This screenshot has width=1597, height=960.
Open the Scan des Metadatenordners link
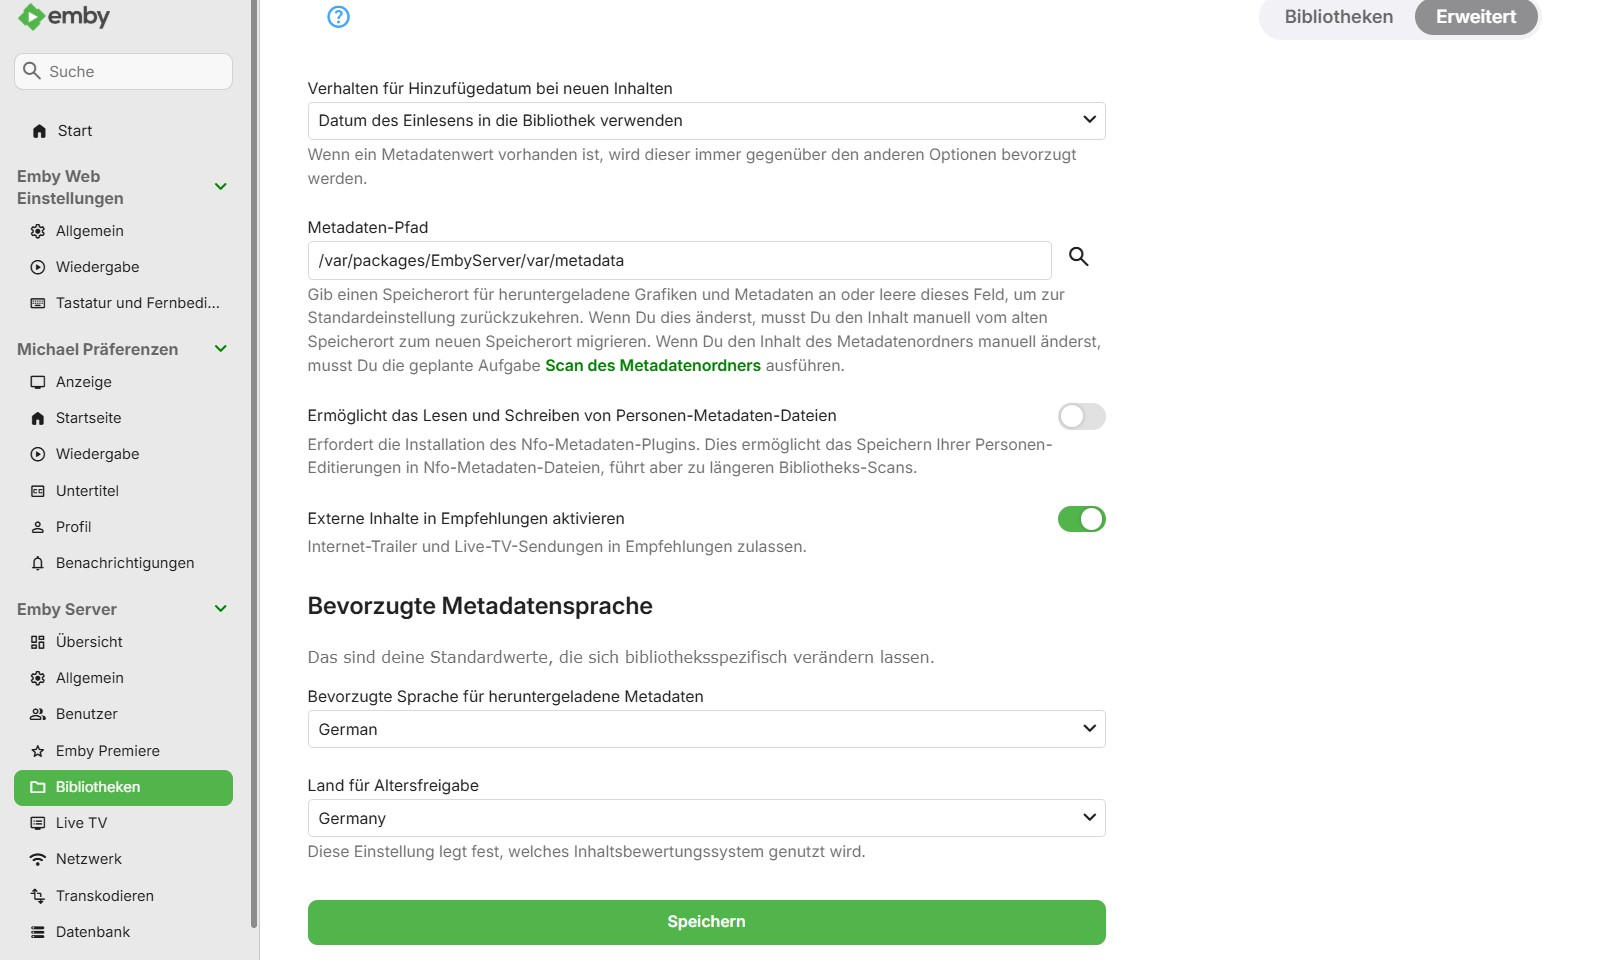click(x=653, y=366)
